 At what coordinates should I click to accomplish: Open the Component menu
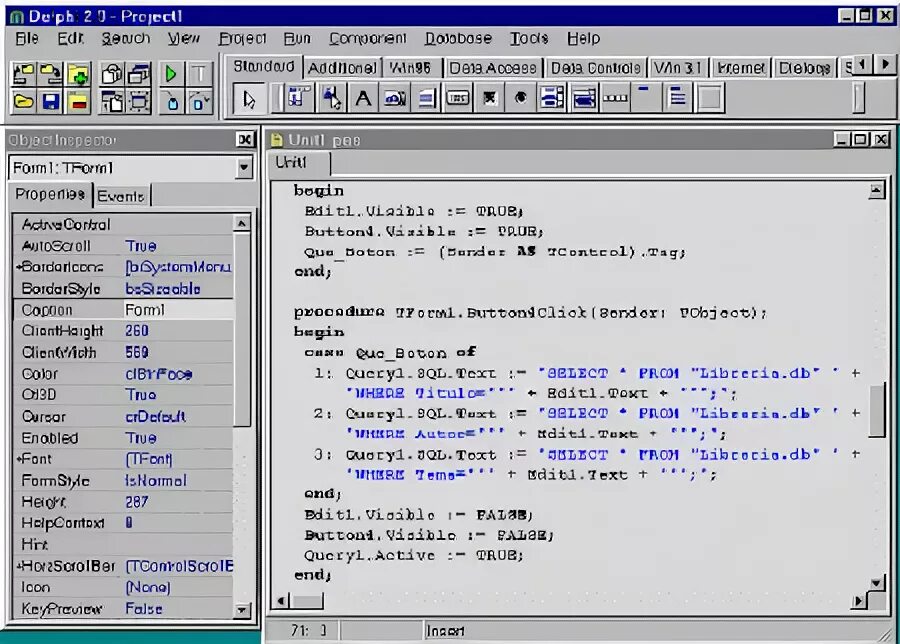coord(367,38)
